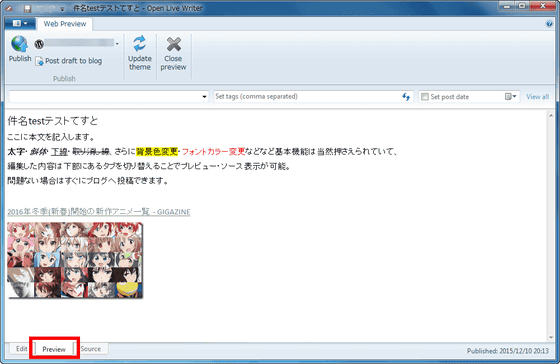Click the save icon in title bar
This screenshot has width=560, height=364.
(x=28, y=8)
